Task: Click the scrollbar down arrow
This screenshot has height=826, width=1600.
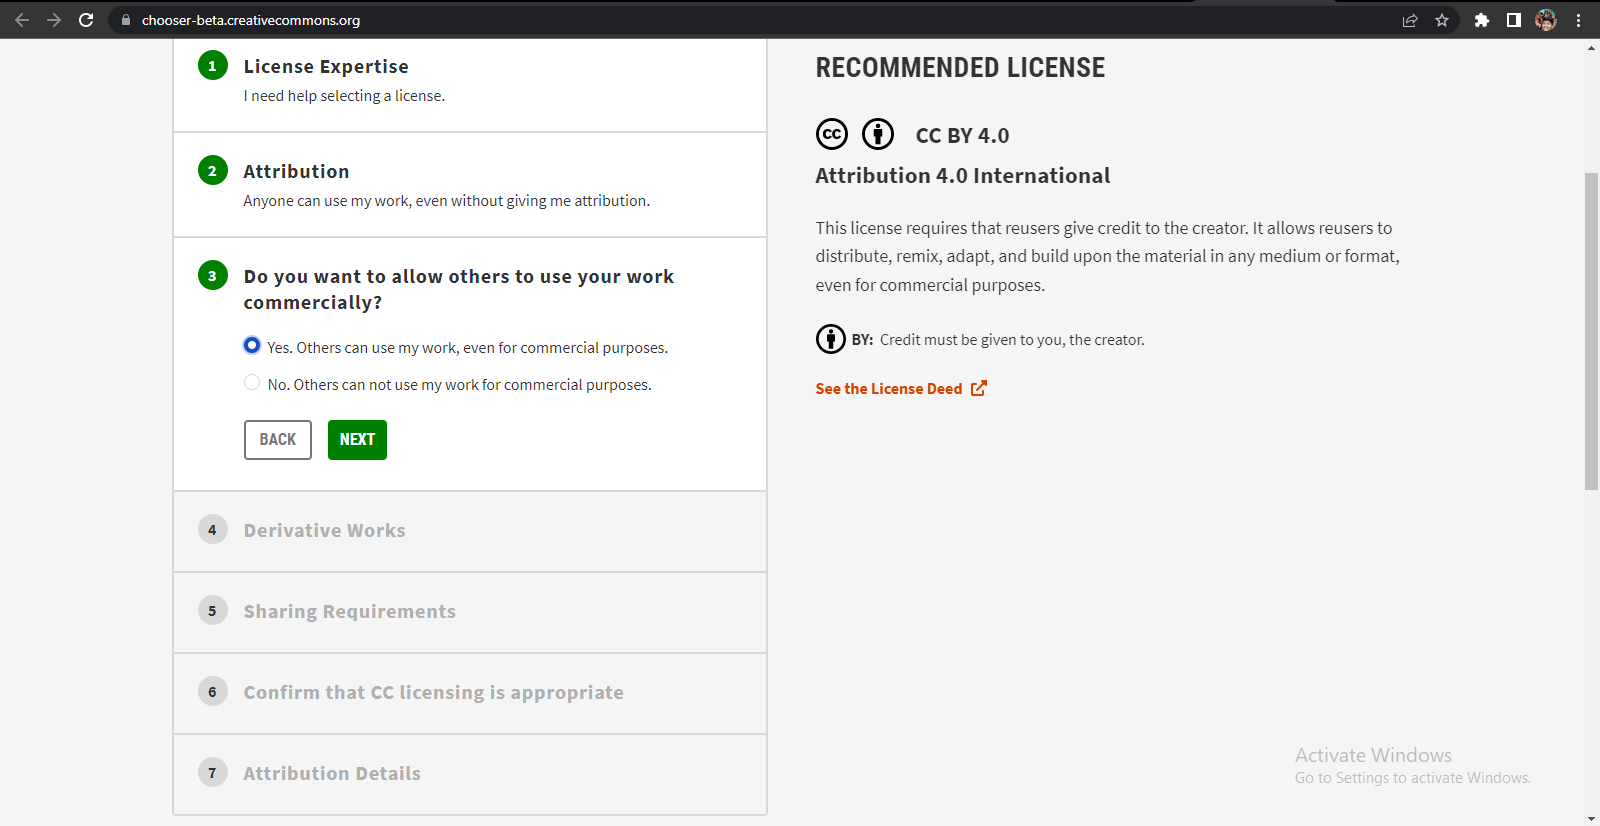Action: pyautogui.click(x=1591, y=818)
